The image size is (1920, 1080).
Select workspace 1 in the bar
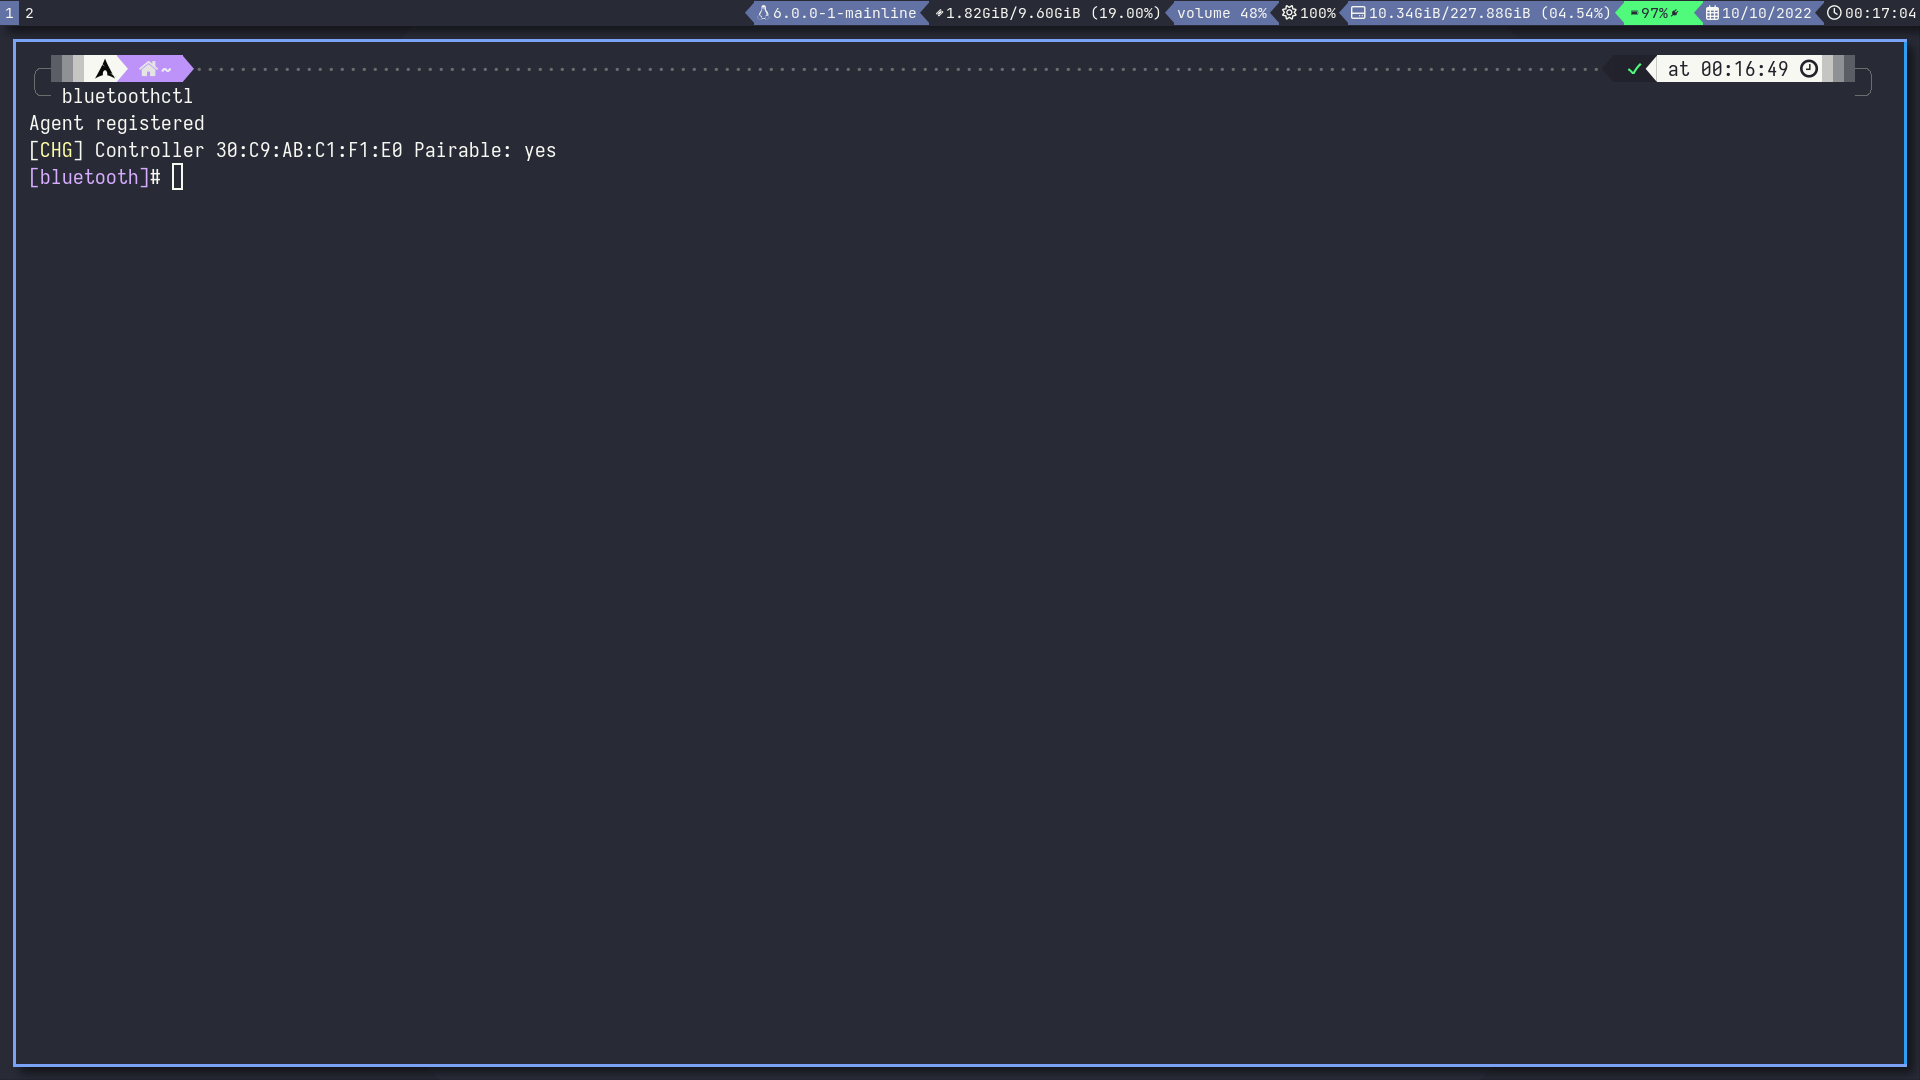[x=9, y=13]
